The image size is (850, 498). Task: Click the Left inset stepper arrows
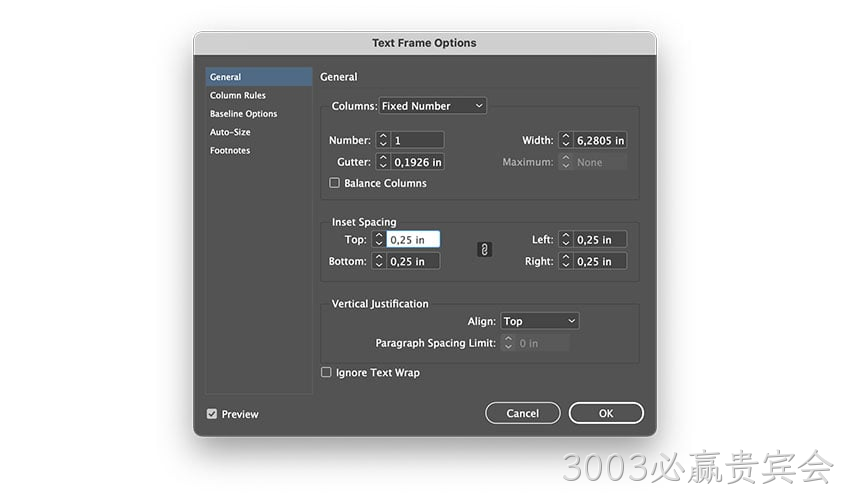565,240
